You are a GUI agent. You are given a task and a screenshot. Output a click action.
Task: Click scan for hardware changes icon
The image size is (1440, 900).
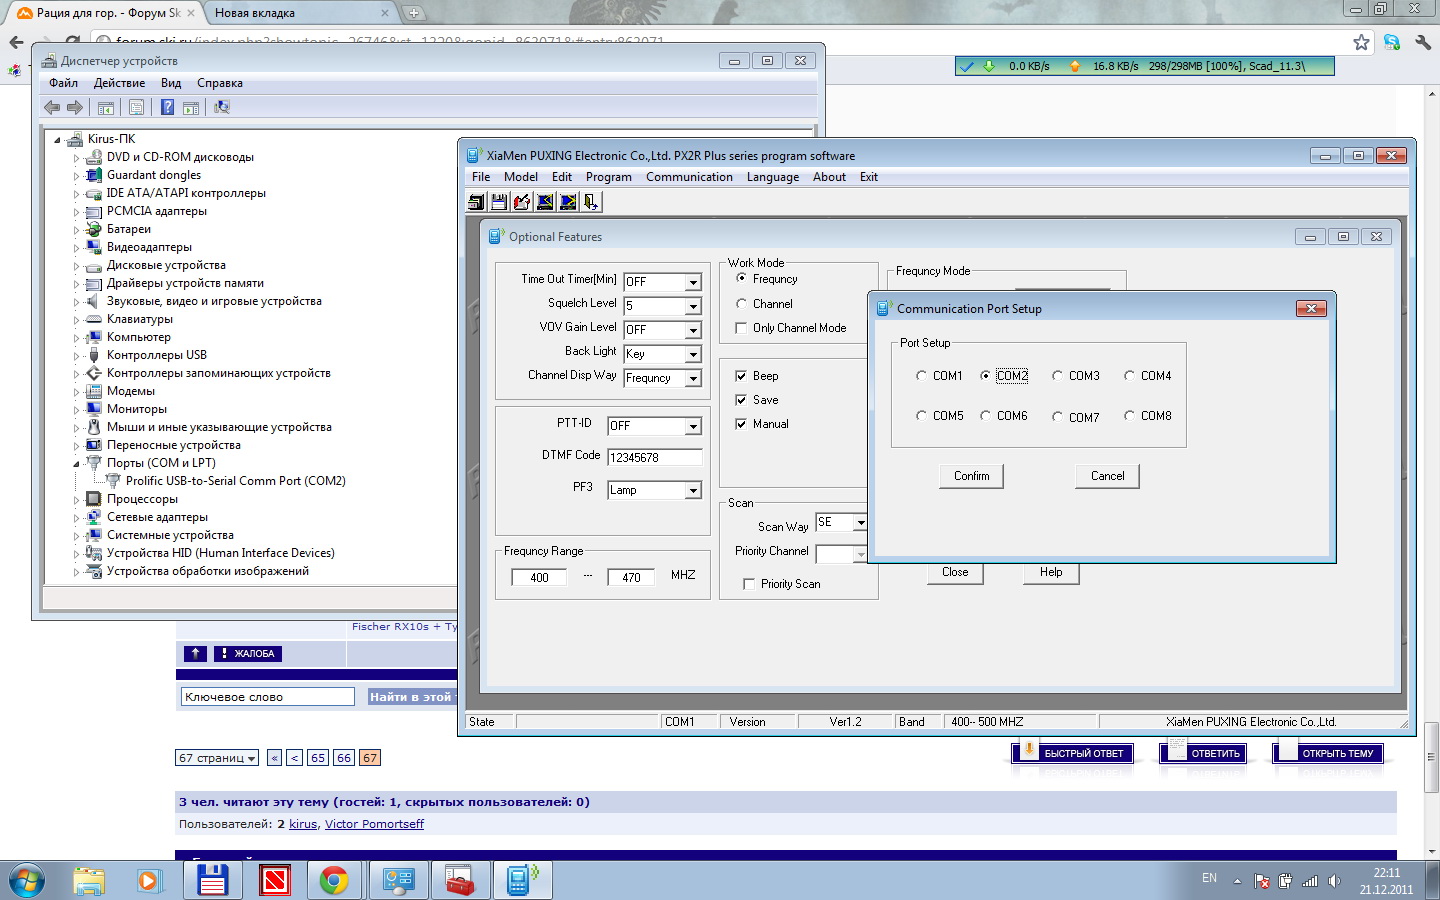click(222, 107)
